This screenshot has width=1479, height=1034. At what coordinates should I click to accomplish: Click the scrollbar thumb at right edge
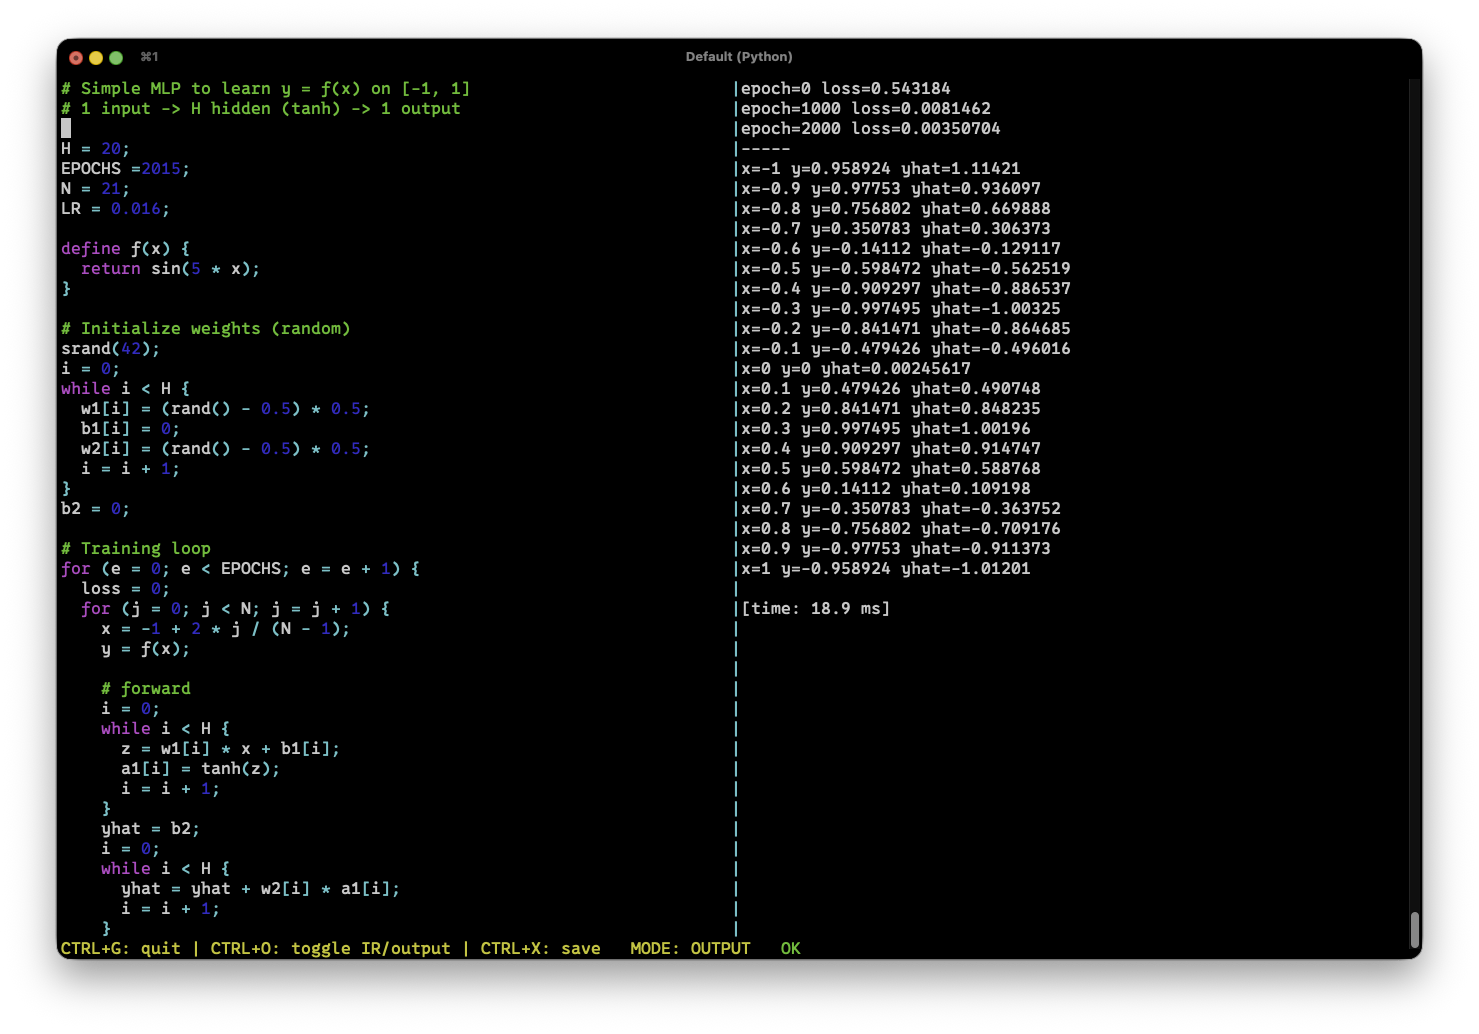(1414, 929)
